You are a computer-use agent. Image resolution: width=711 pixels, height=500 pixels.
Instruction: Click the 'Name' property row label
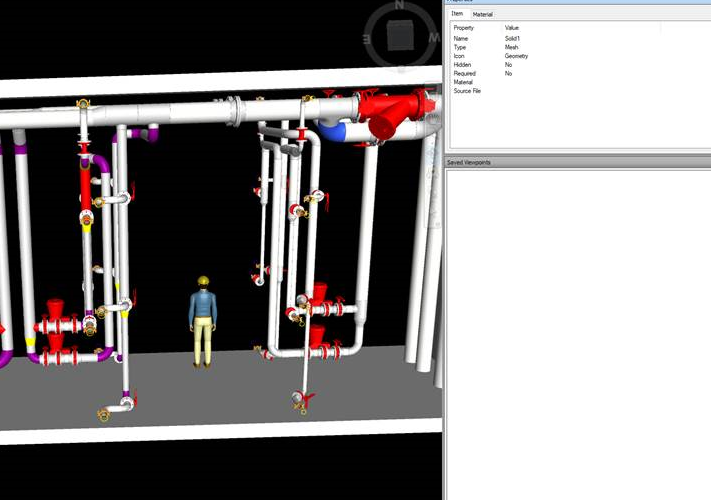click(x=460, y=39)
